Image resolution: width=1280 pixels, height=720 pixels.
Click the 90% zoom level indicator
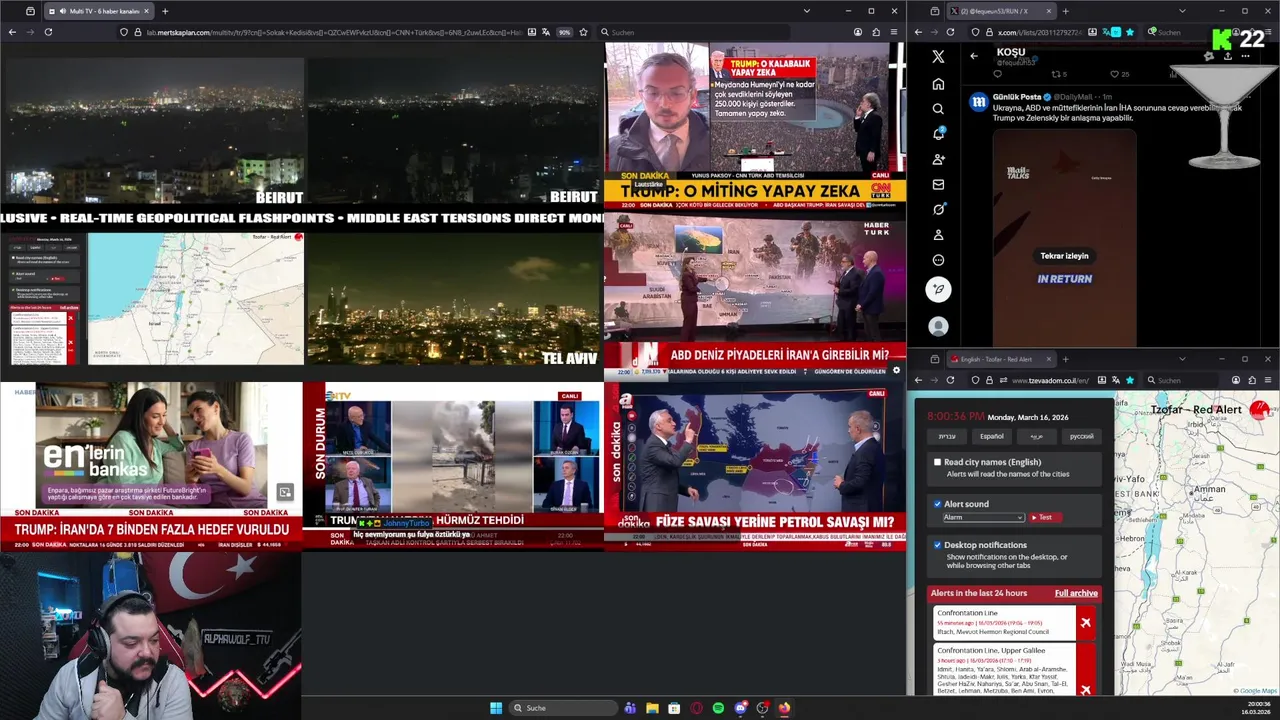pos(565,32)
